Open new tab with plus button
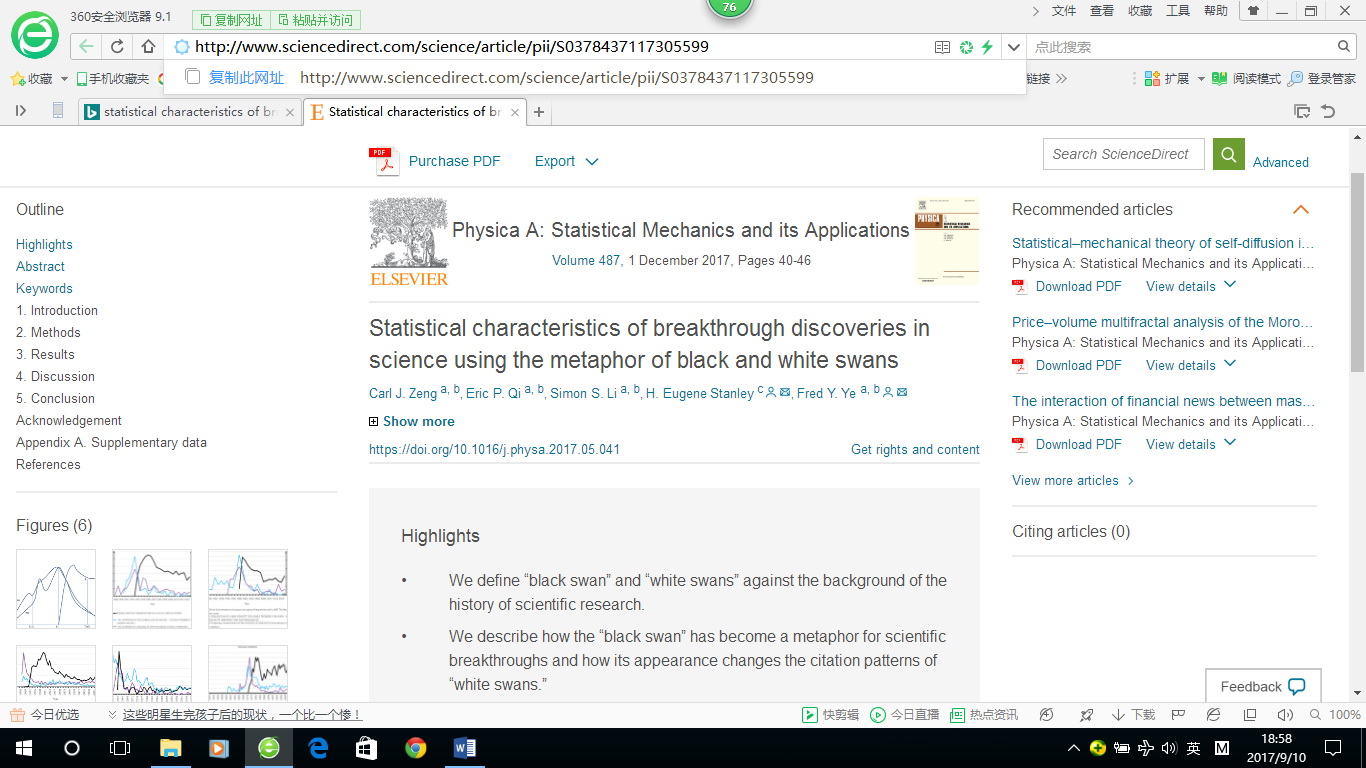Screen dimensions: 1366x768 [539, 112]
